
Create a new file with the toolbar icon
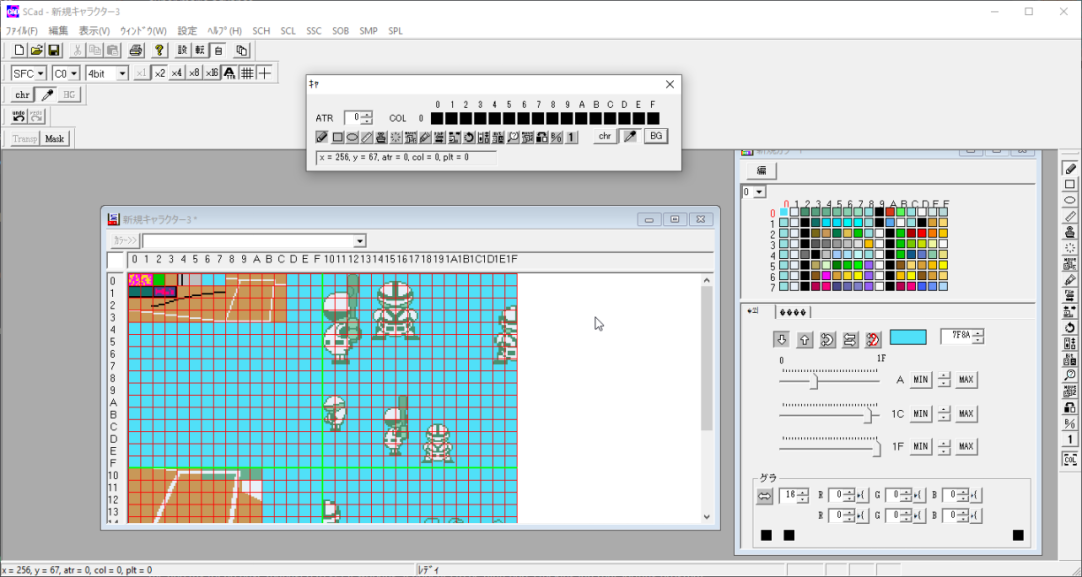[19, 50]
